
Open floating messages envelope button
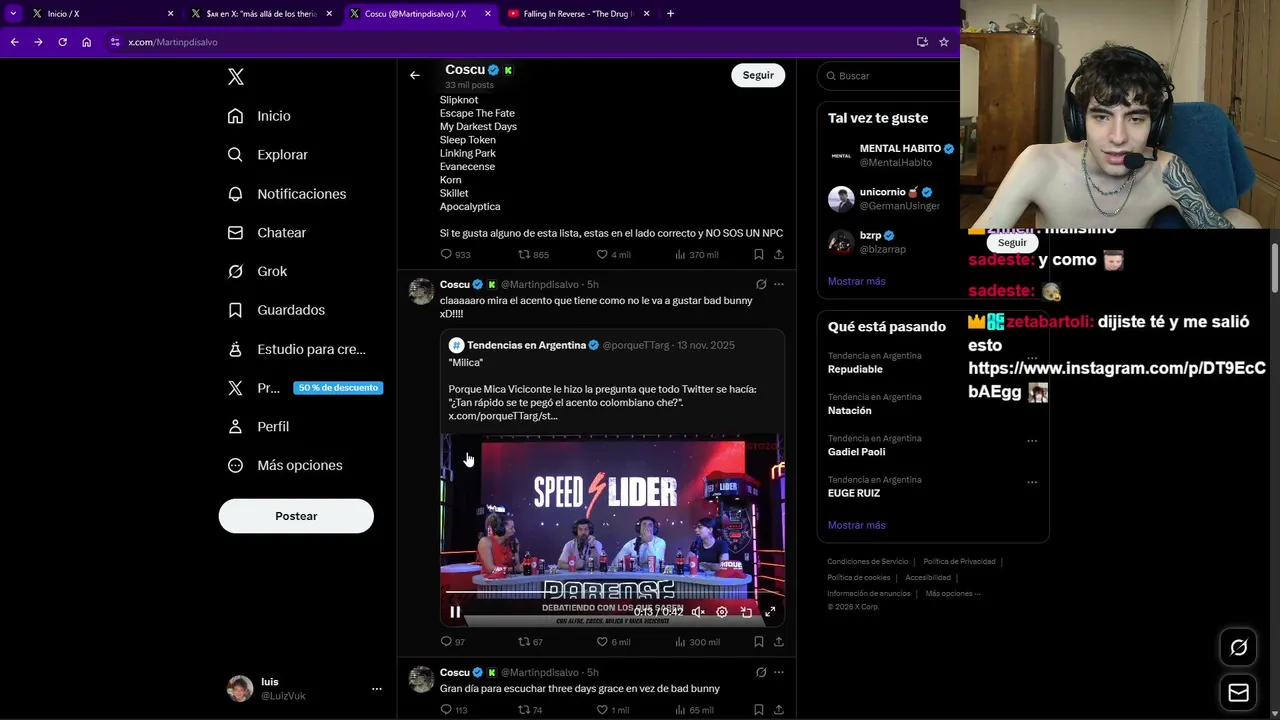click(x=1239, y=693)
